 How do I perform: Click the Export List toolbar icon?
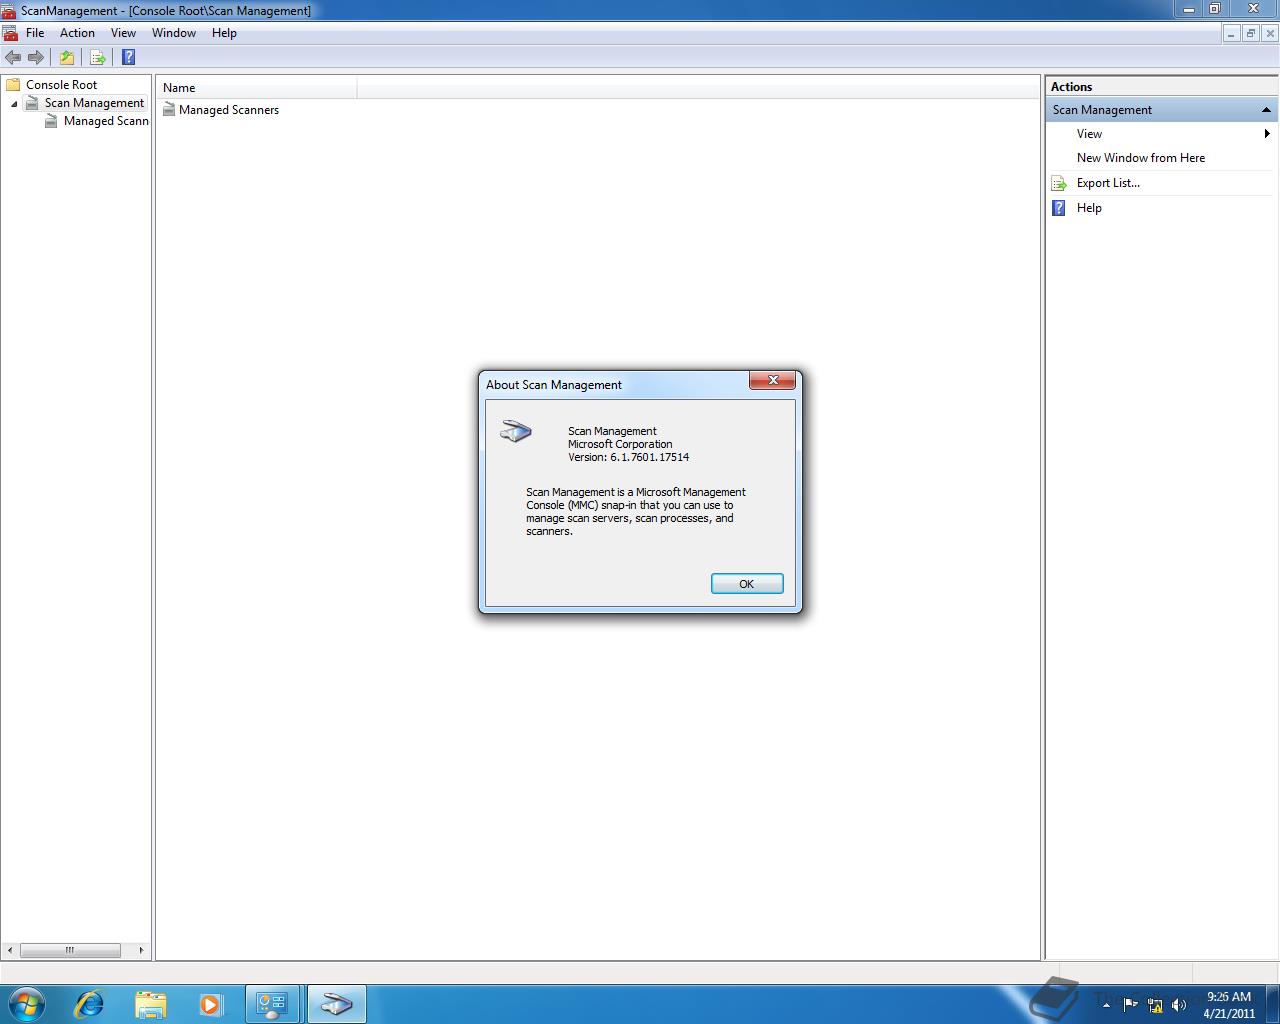pos(98,57)
